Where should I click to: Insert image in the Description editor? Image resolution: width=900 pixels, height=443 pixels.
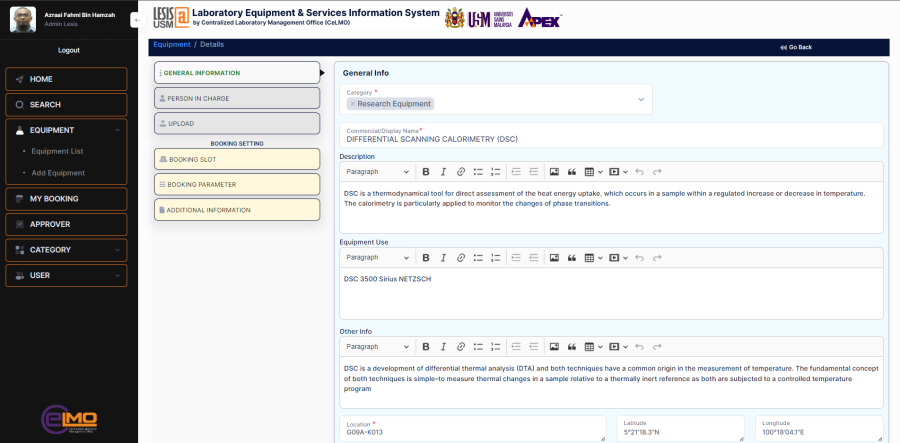tap(554, 172)
